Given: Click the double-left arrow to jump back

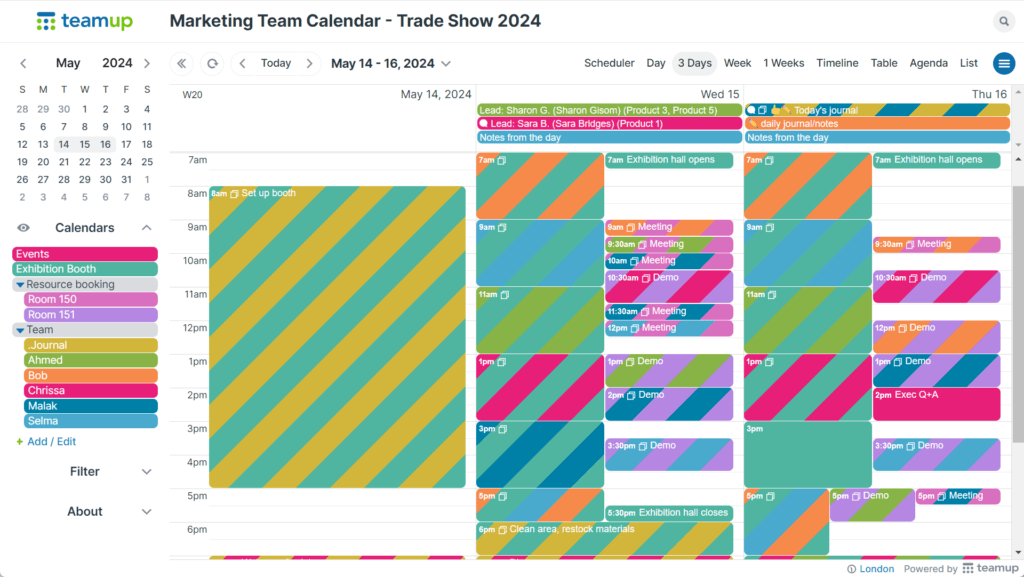Looking at the screenshot, I should point(182,63).
